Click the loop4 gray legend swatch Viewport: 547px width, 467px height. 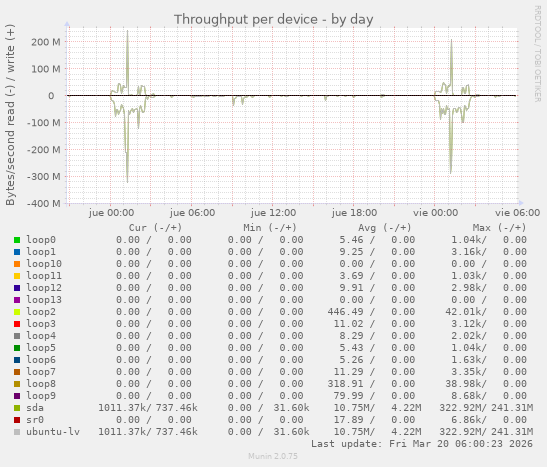[17, 336]
